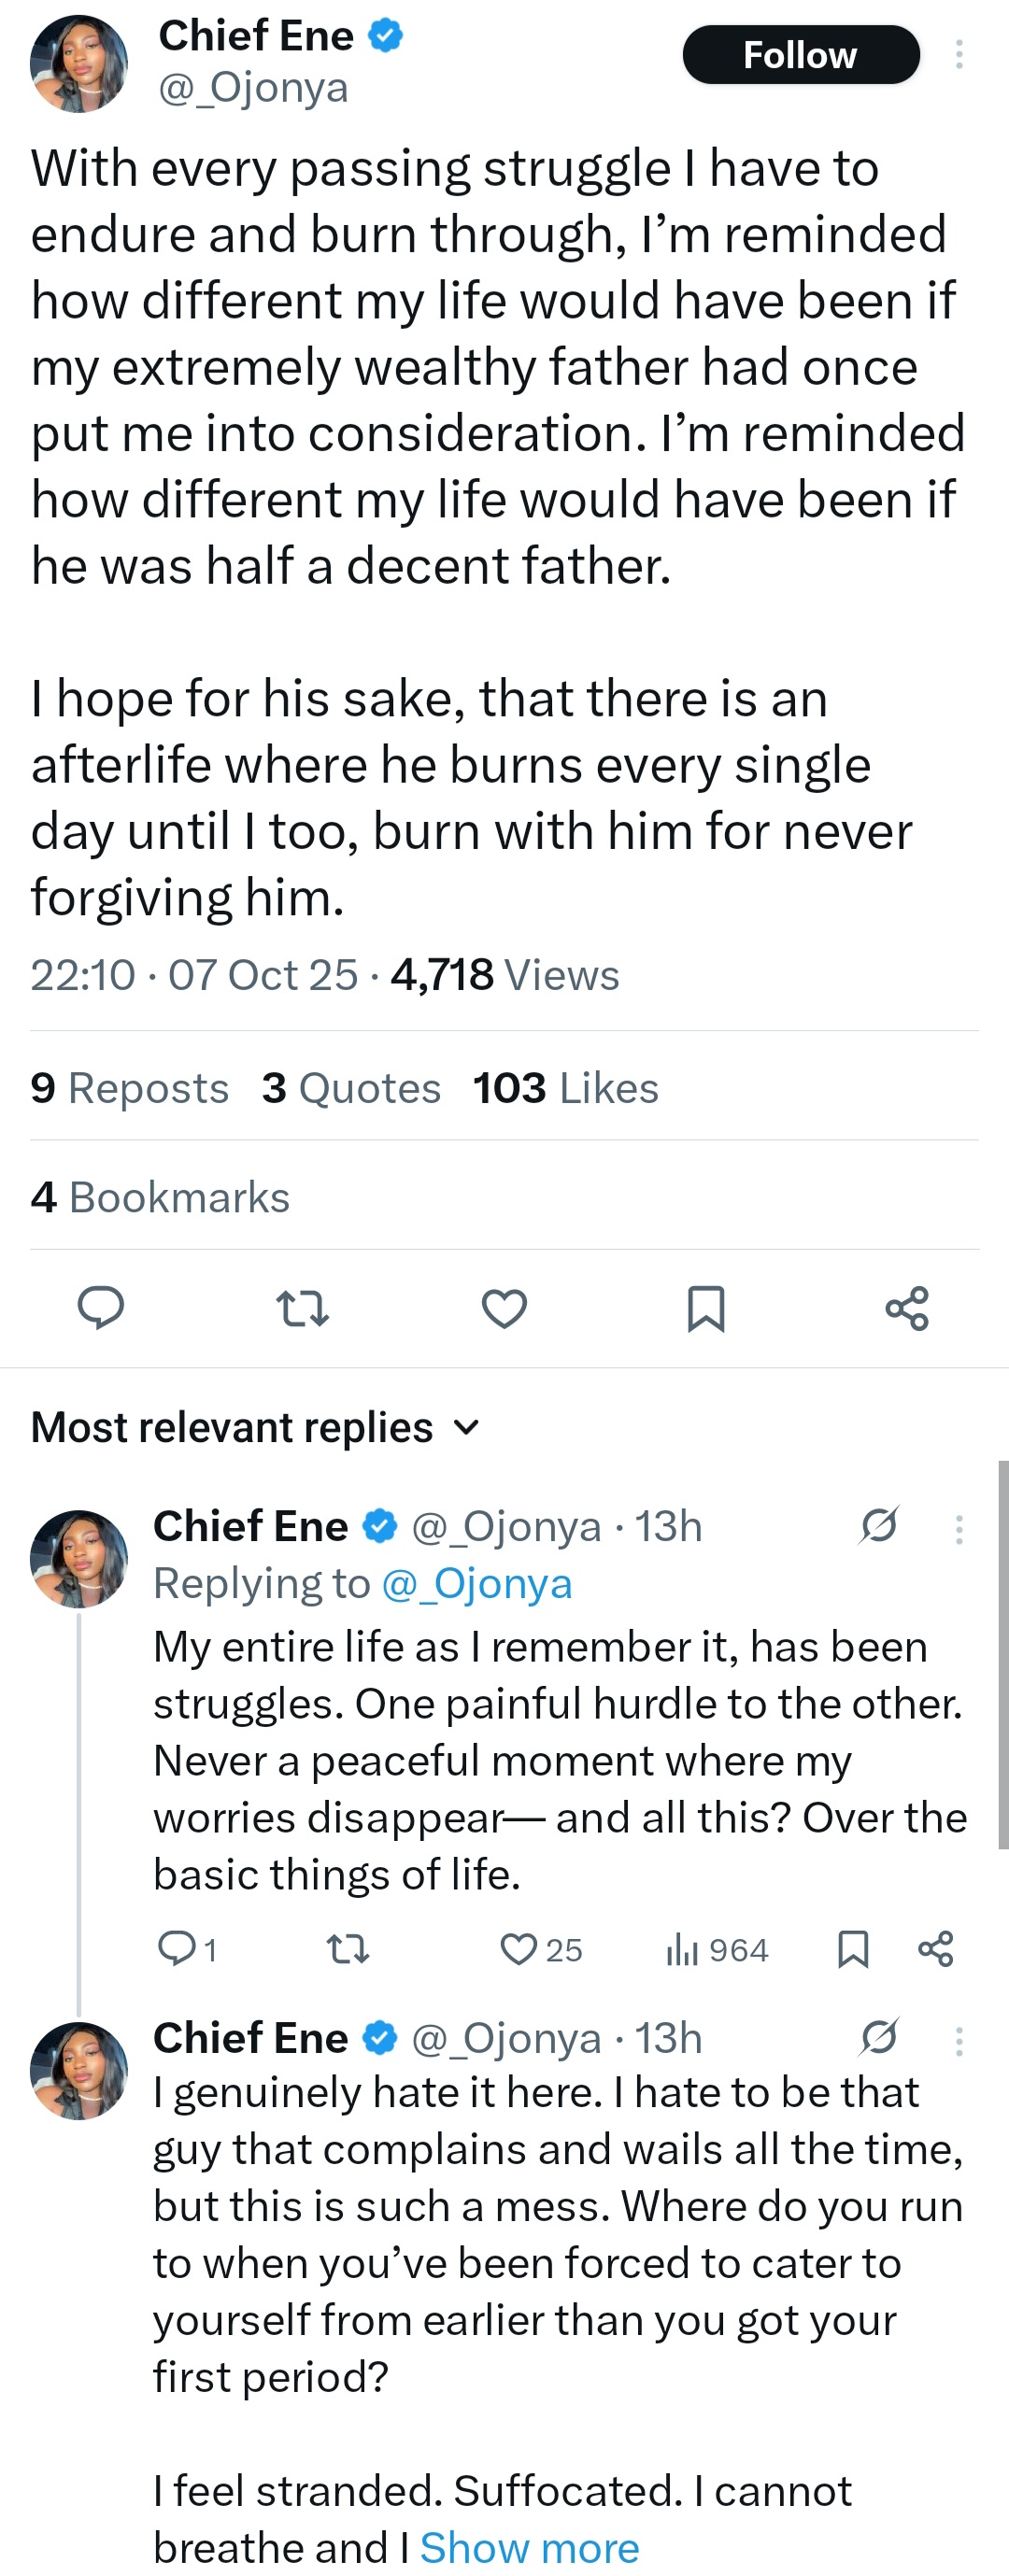The image size is (1009, 2576).
Task: Open Grok icon on first reply
Action: click(879, 1526)
